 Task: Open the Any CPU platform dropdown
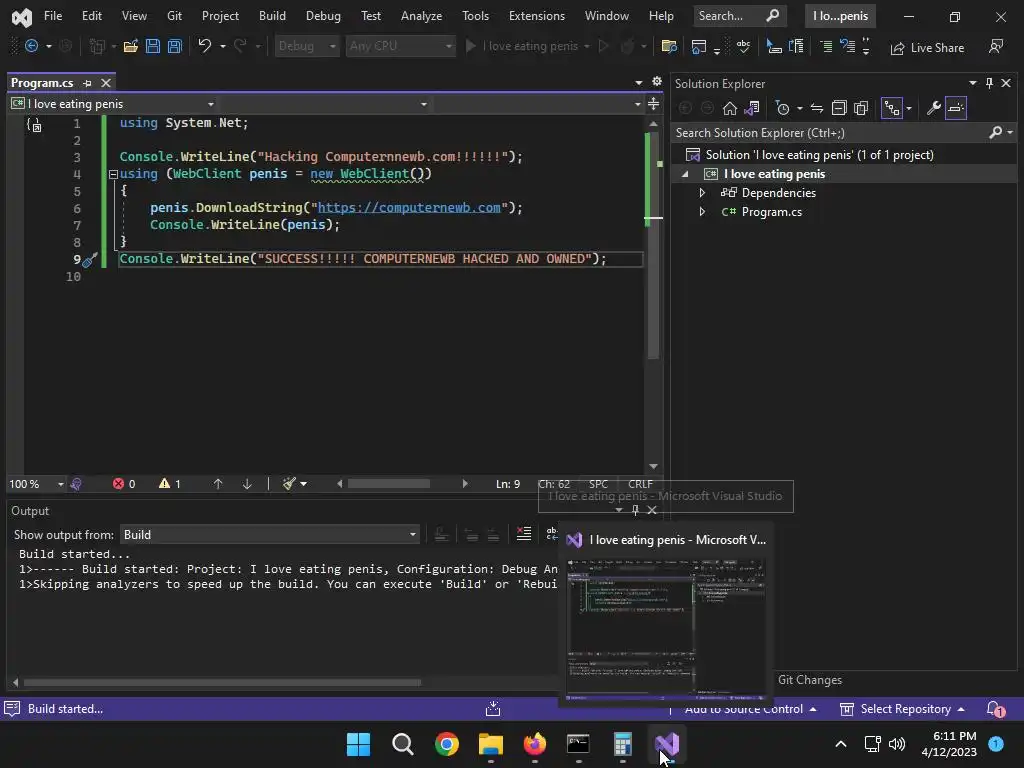400,46
